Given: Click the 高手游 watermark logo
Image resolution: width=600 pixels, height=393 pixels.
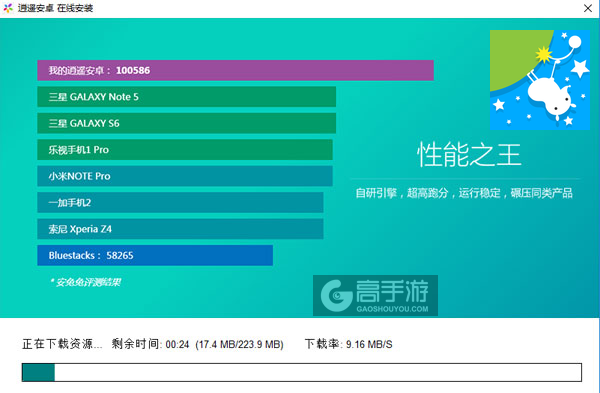Looking at the screenshot, I should (x=375, y=295).
